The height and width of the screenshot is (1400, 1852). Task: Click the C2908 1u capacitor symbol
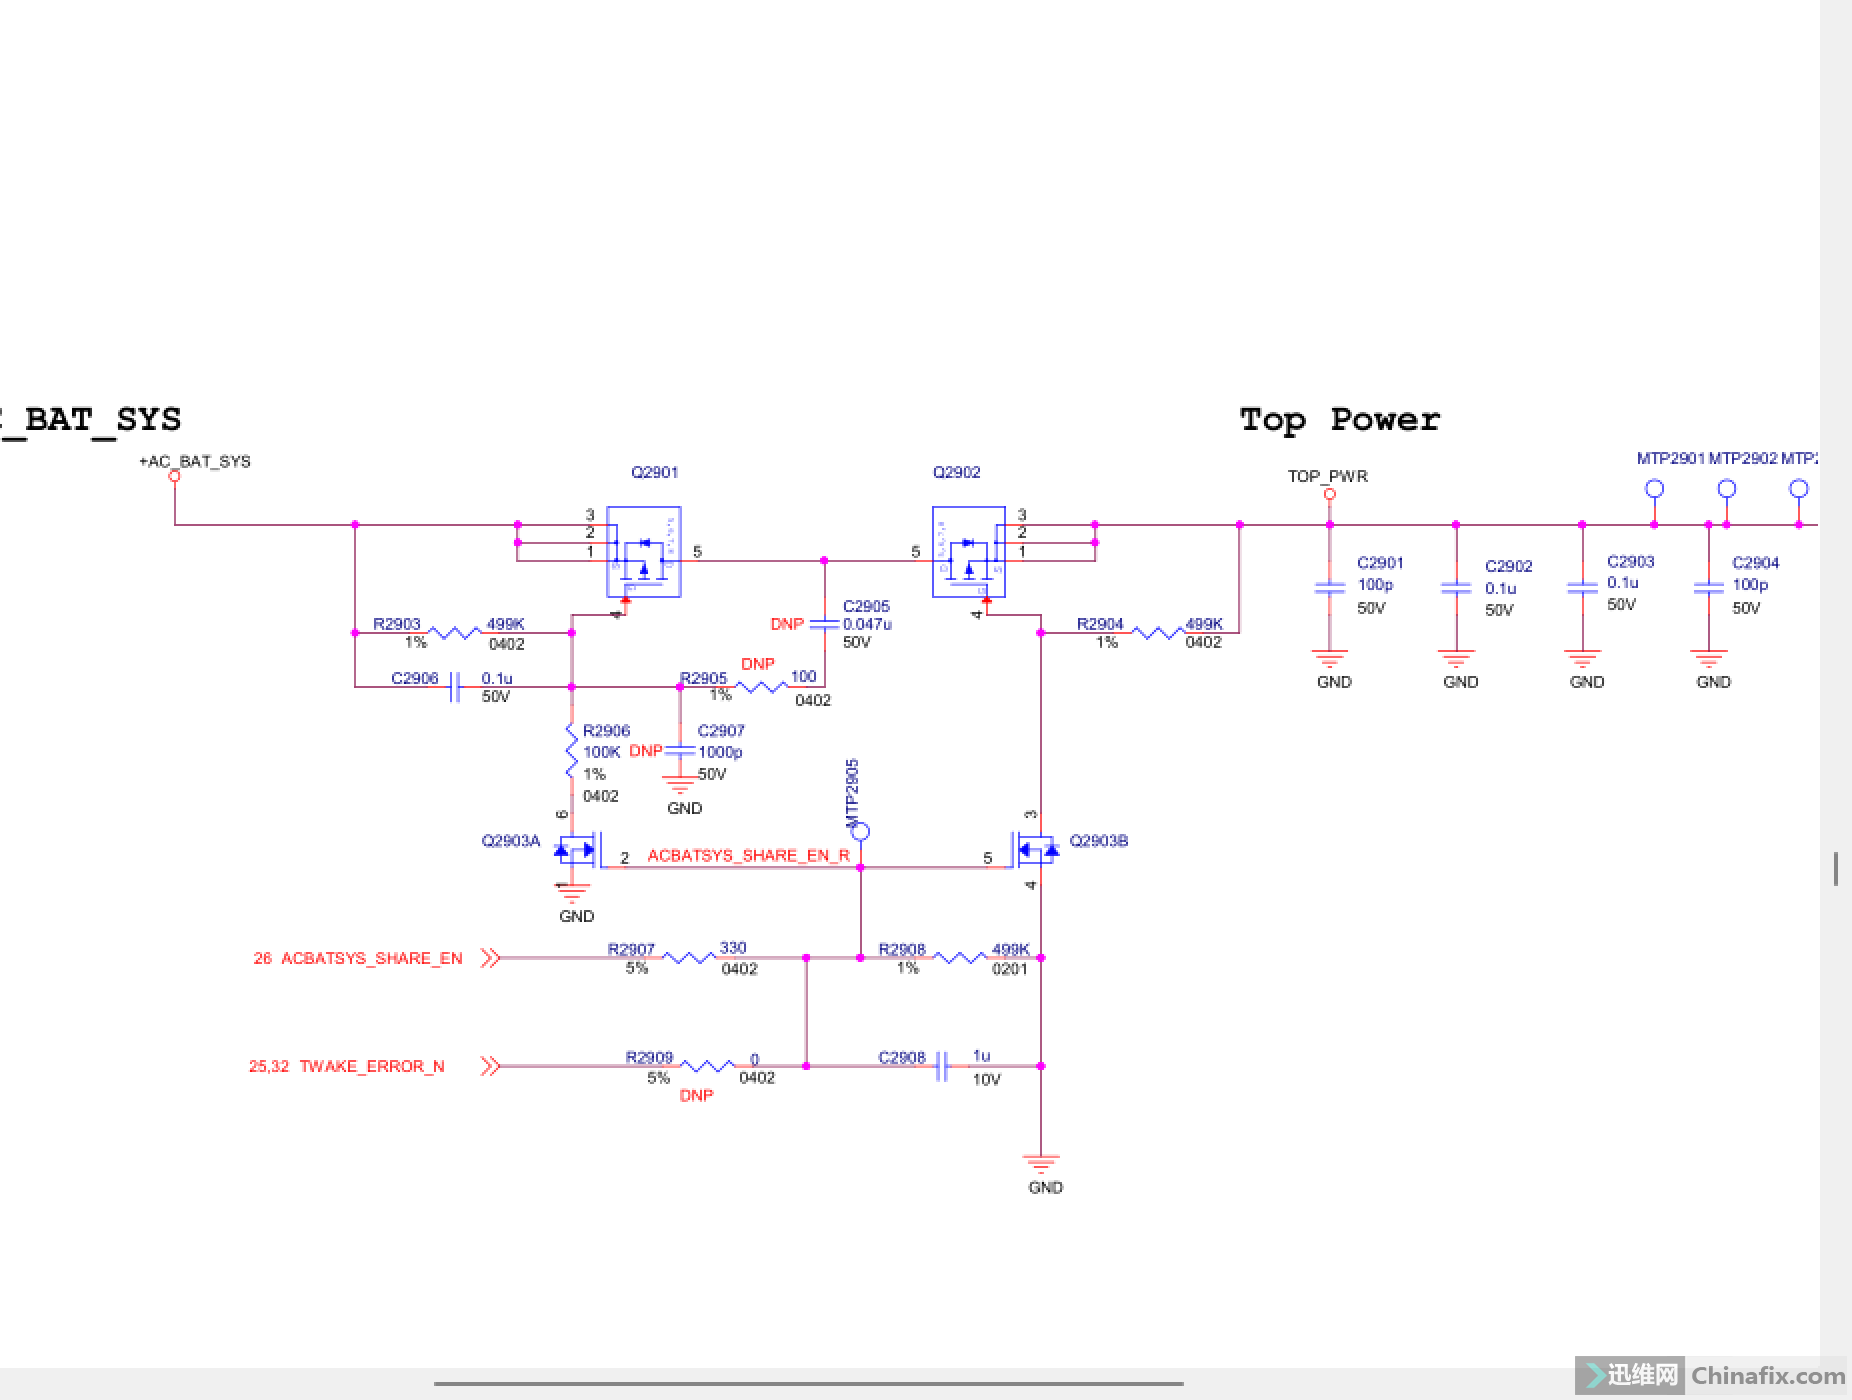click(941, 1066)
